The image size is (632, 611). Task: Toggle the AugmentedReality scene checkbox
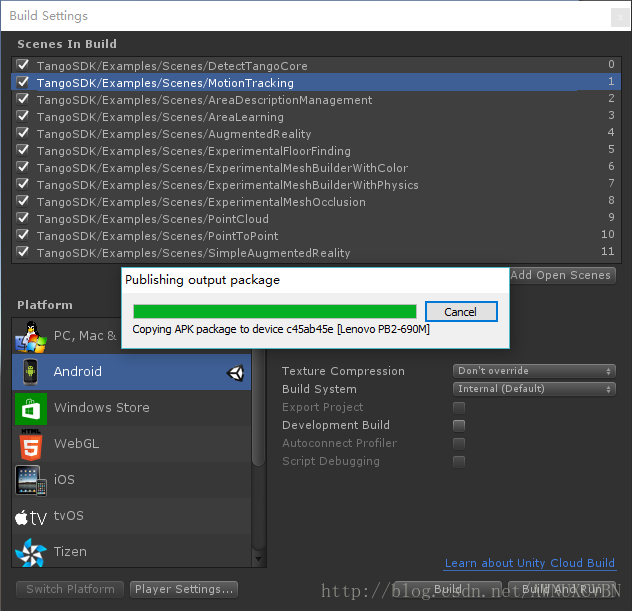(x=23, y=133)
